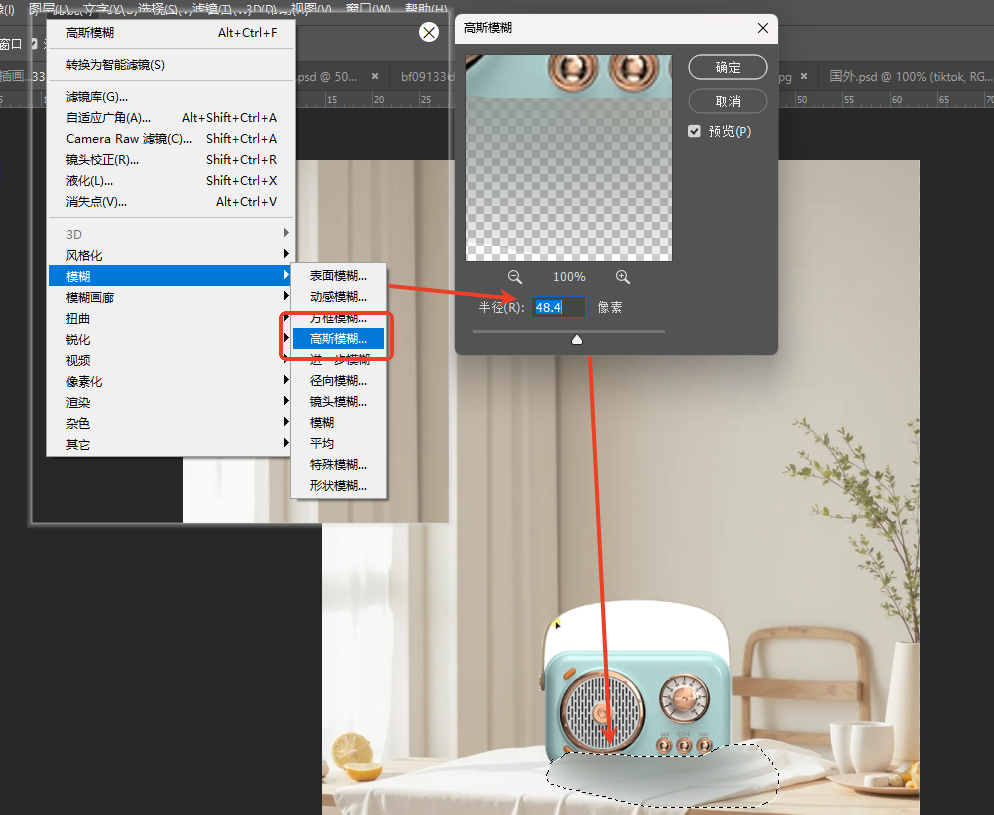994x815 pixels.
Task: Open 滤镜库(G)... from the filter menu
Action: (98, 96)
